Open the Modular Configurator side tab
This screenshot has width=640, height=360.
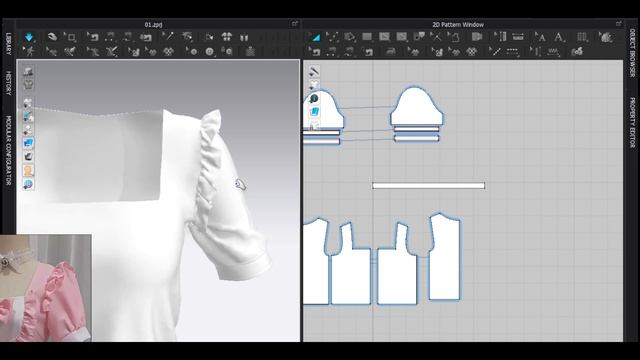coord(8,150)
